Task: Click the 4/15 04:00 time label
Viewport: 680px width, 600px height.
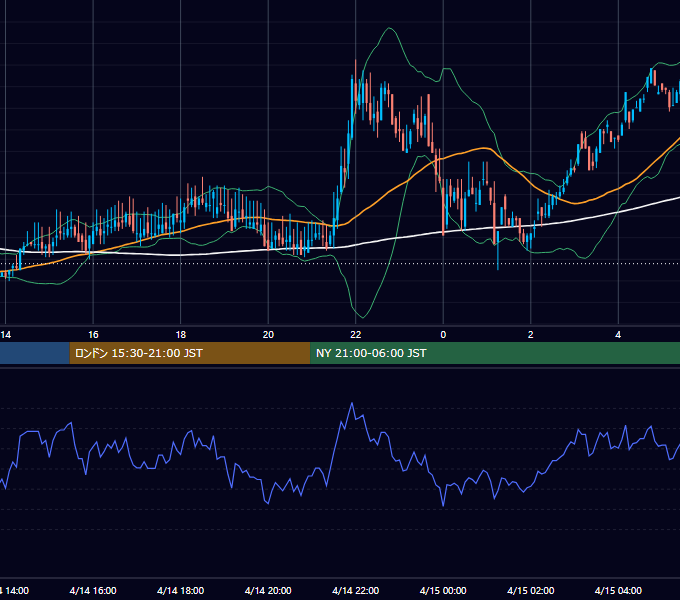Action: [x=618, y=590]
